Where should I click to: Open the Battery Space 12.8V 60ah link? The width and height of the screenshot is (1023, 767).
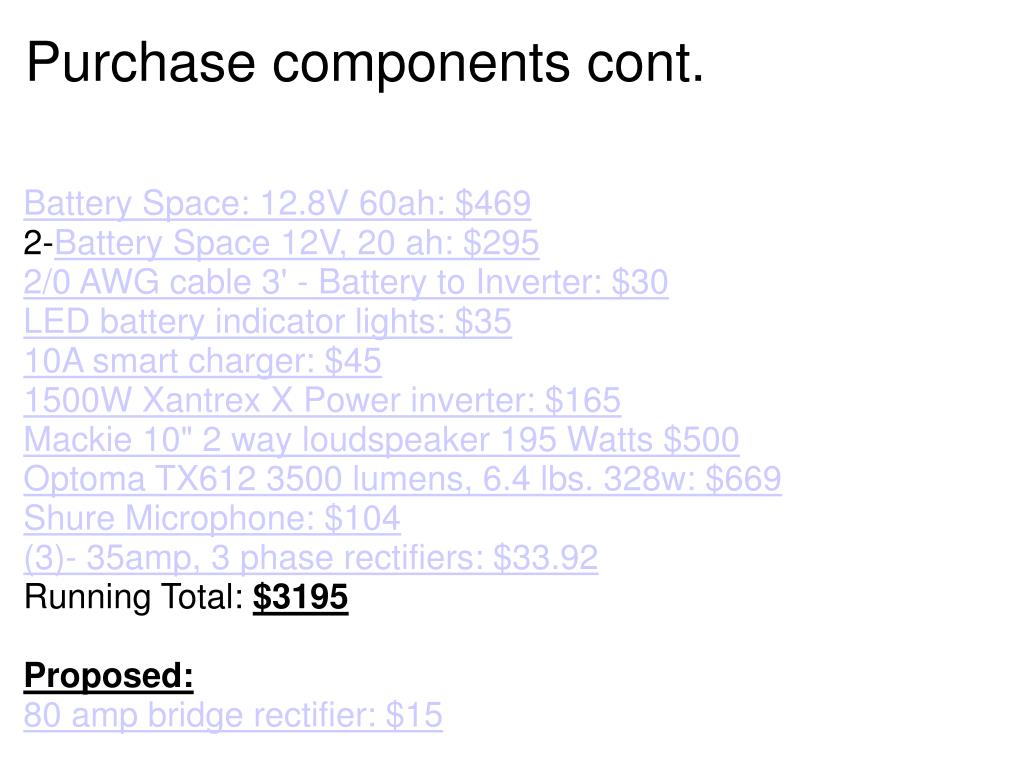[277, 203]
